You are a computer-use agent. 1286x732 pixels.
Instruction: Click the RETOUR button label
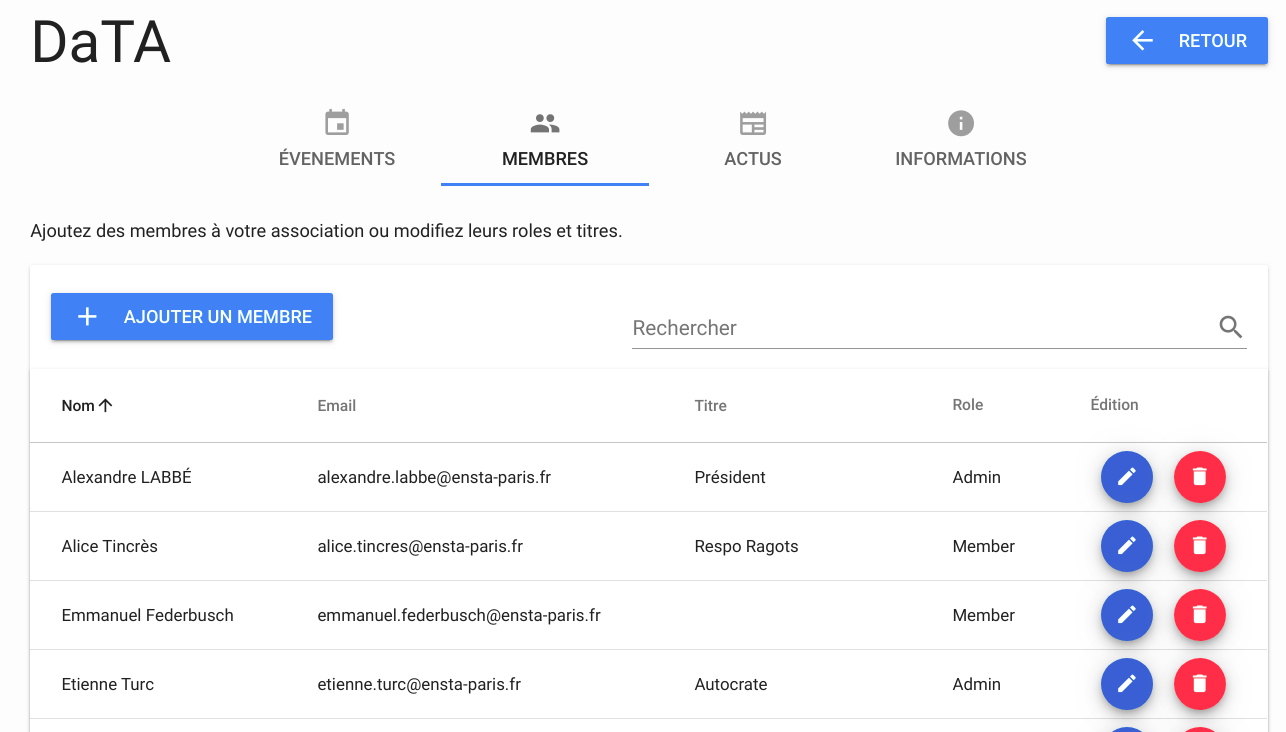[x=1213, y=41]
